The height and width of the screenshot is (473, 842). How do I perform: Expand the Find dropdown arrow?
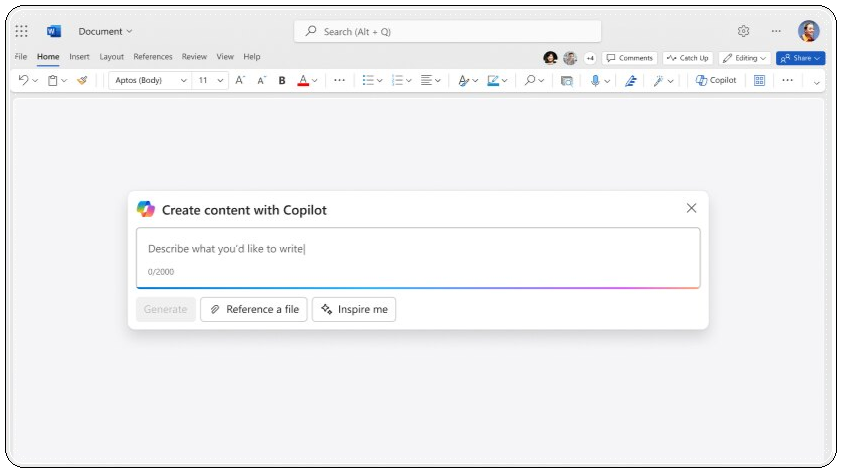[x=541, y=81]
